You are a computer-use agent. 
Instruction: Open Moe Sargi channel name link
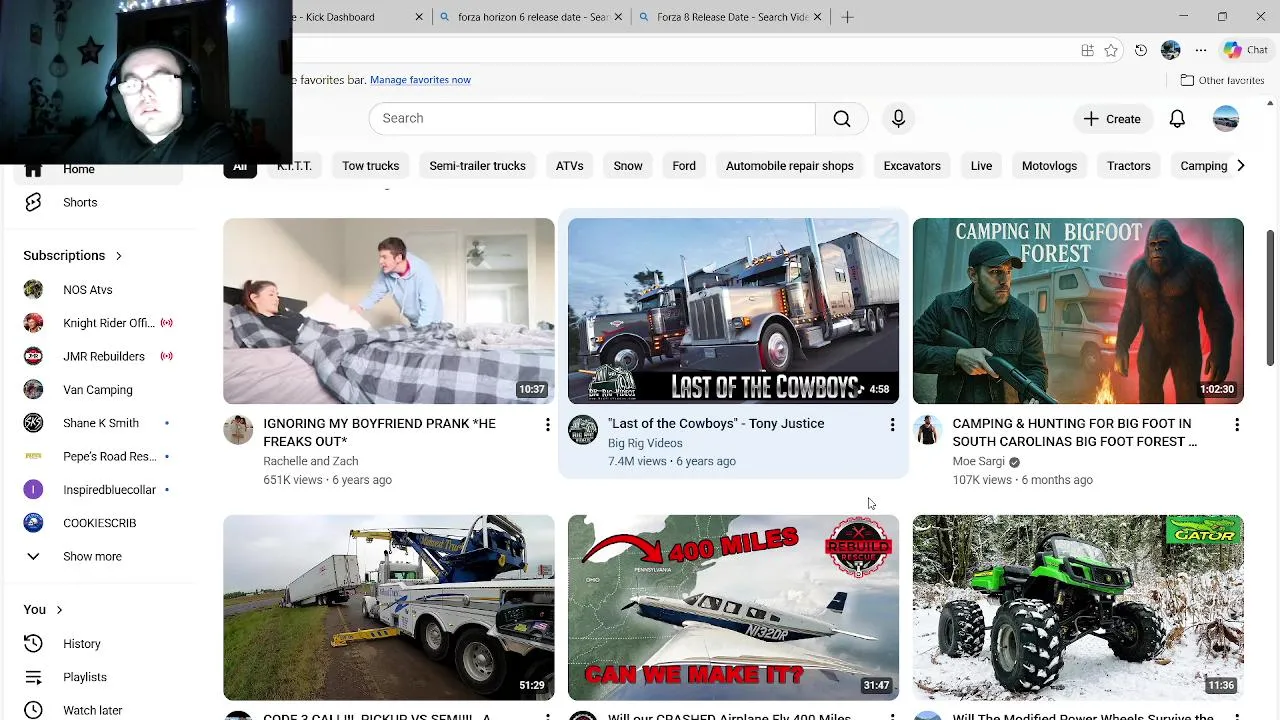(x=978, y=461)
